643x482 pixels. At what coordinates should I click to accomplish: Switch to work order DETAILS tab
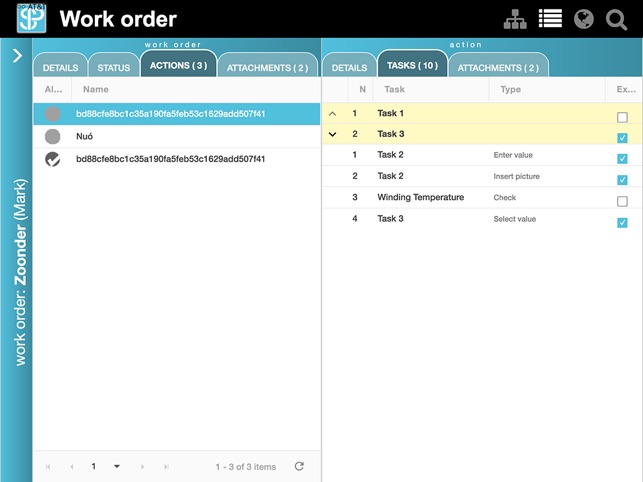(x=60, y=67)
